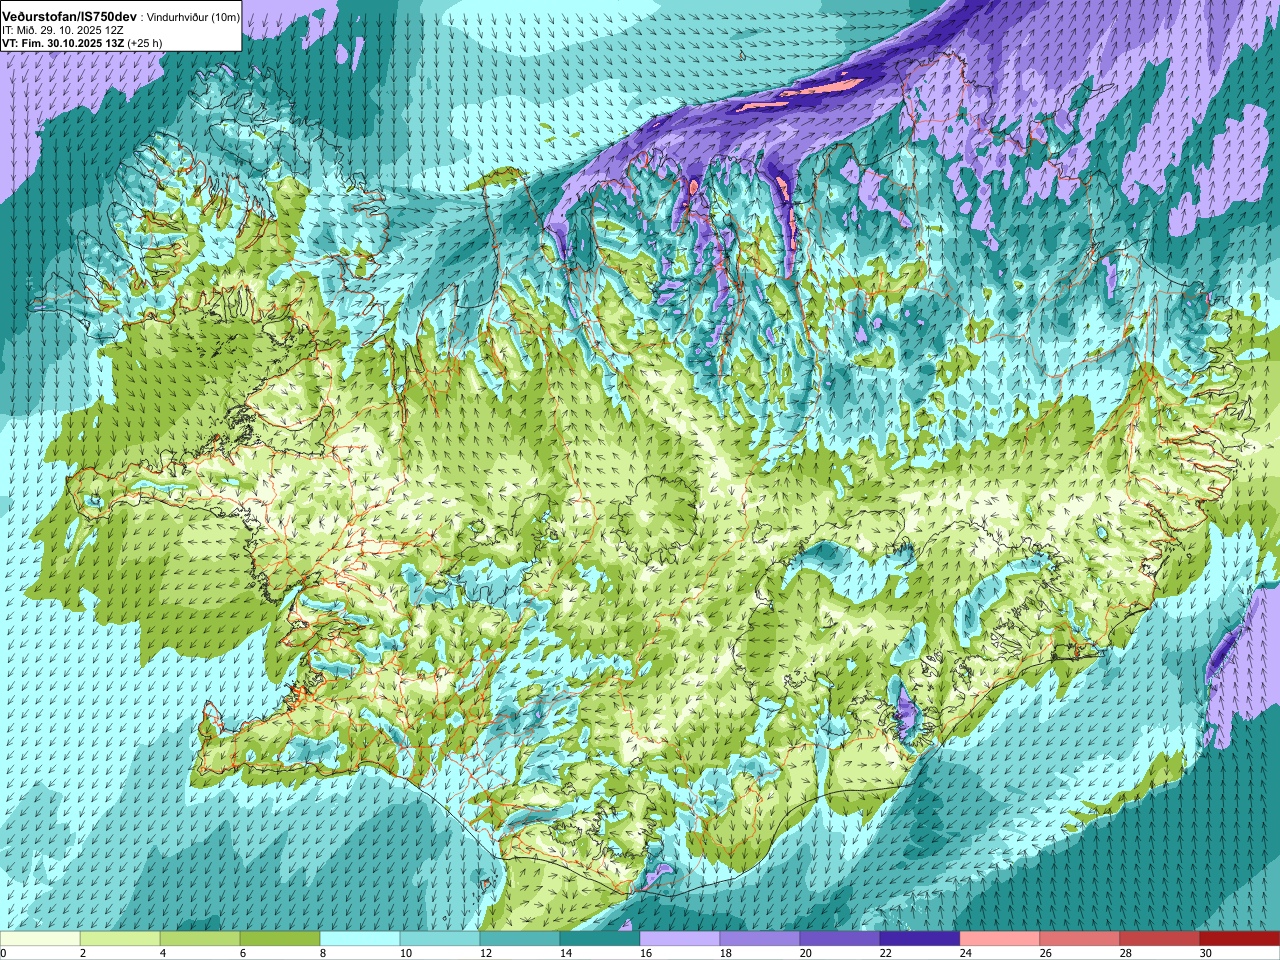The height and width of the screenshot is (960, 1280).
Task: Choose the 14–16 dark teal legend swatch
Action: [600, 939]
